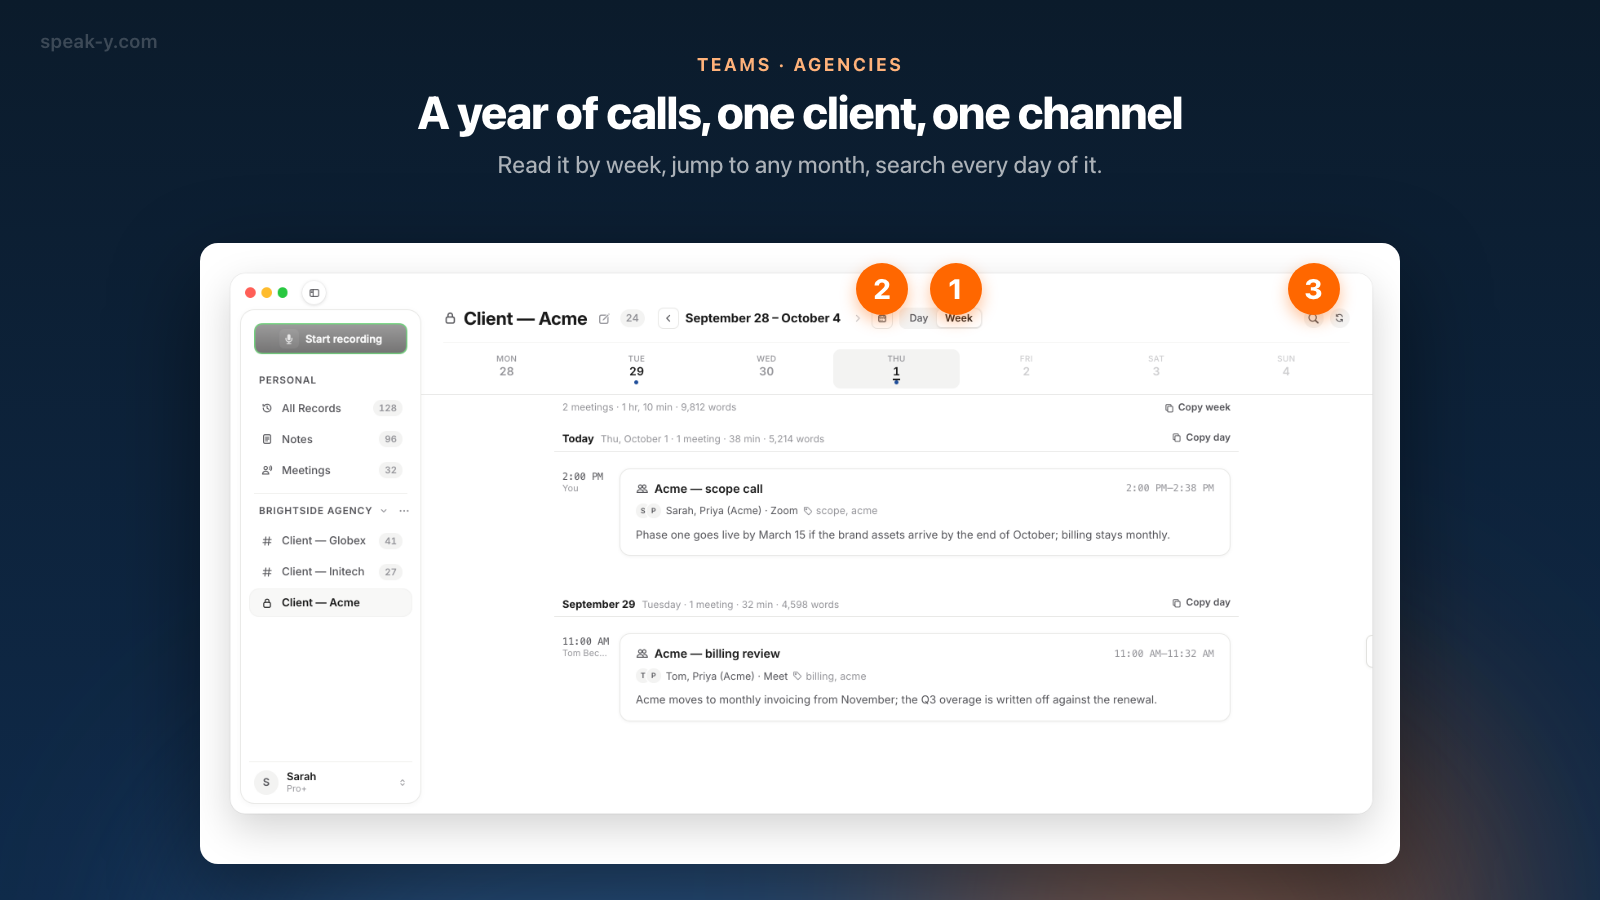The height and width of the screenshot is (900, 1600).
Task: Go to the previous week arrow
Action: 668,318
